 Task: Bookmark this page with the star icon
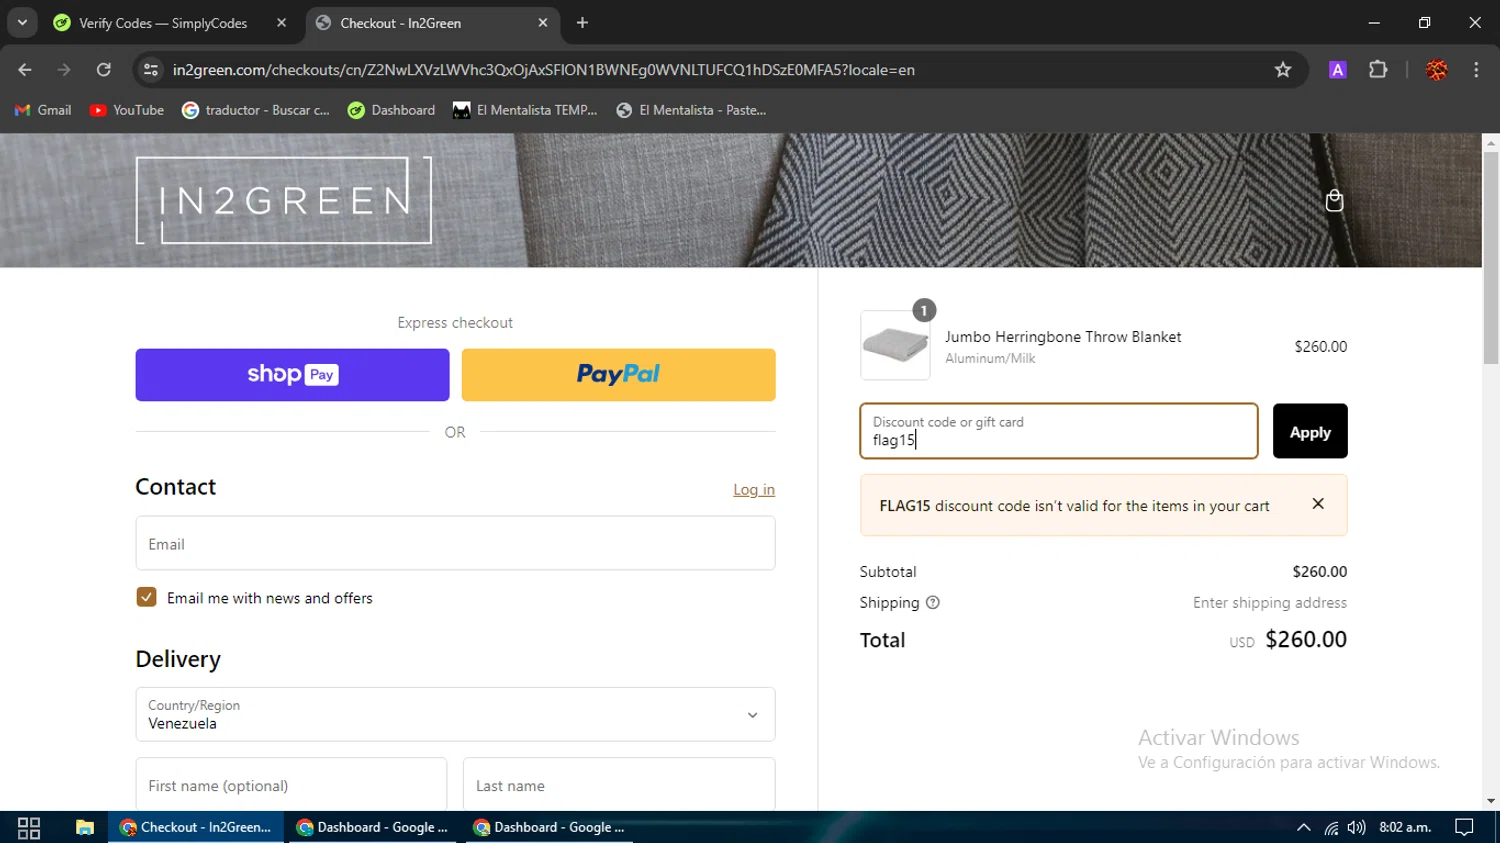click(x=1283, y=70)
